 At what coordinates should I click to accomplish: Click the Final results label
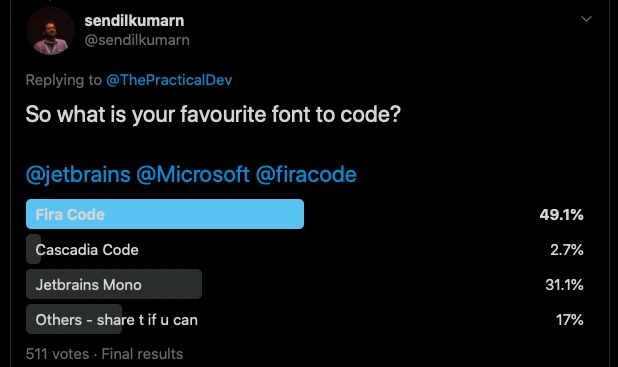(142, 354)
